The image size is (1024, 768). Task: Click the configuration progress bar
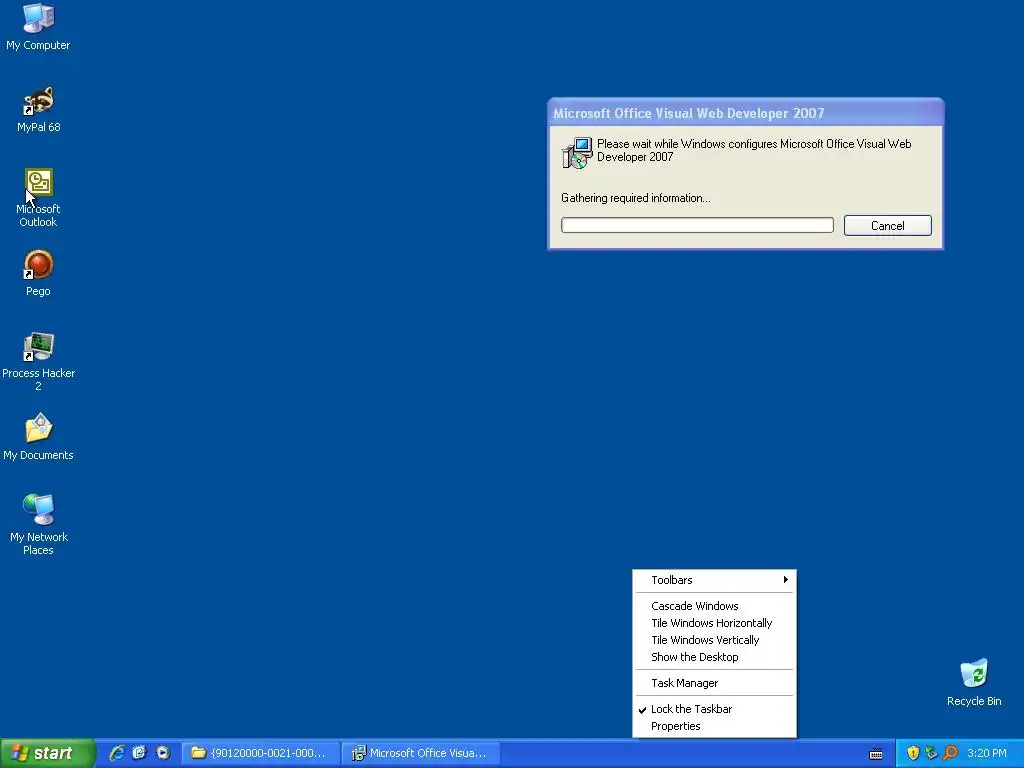coord(697,225)
